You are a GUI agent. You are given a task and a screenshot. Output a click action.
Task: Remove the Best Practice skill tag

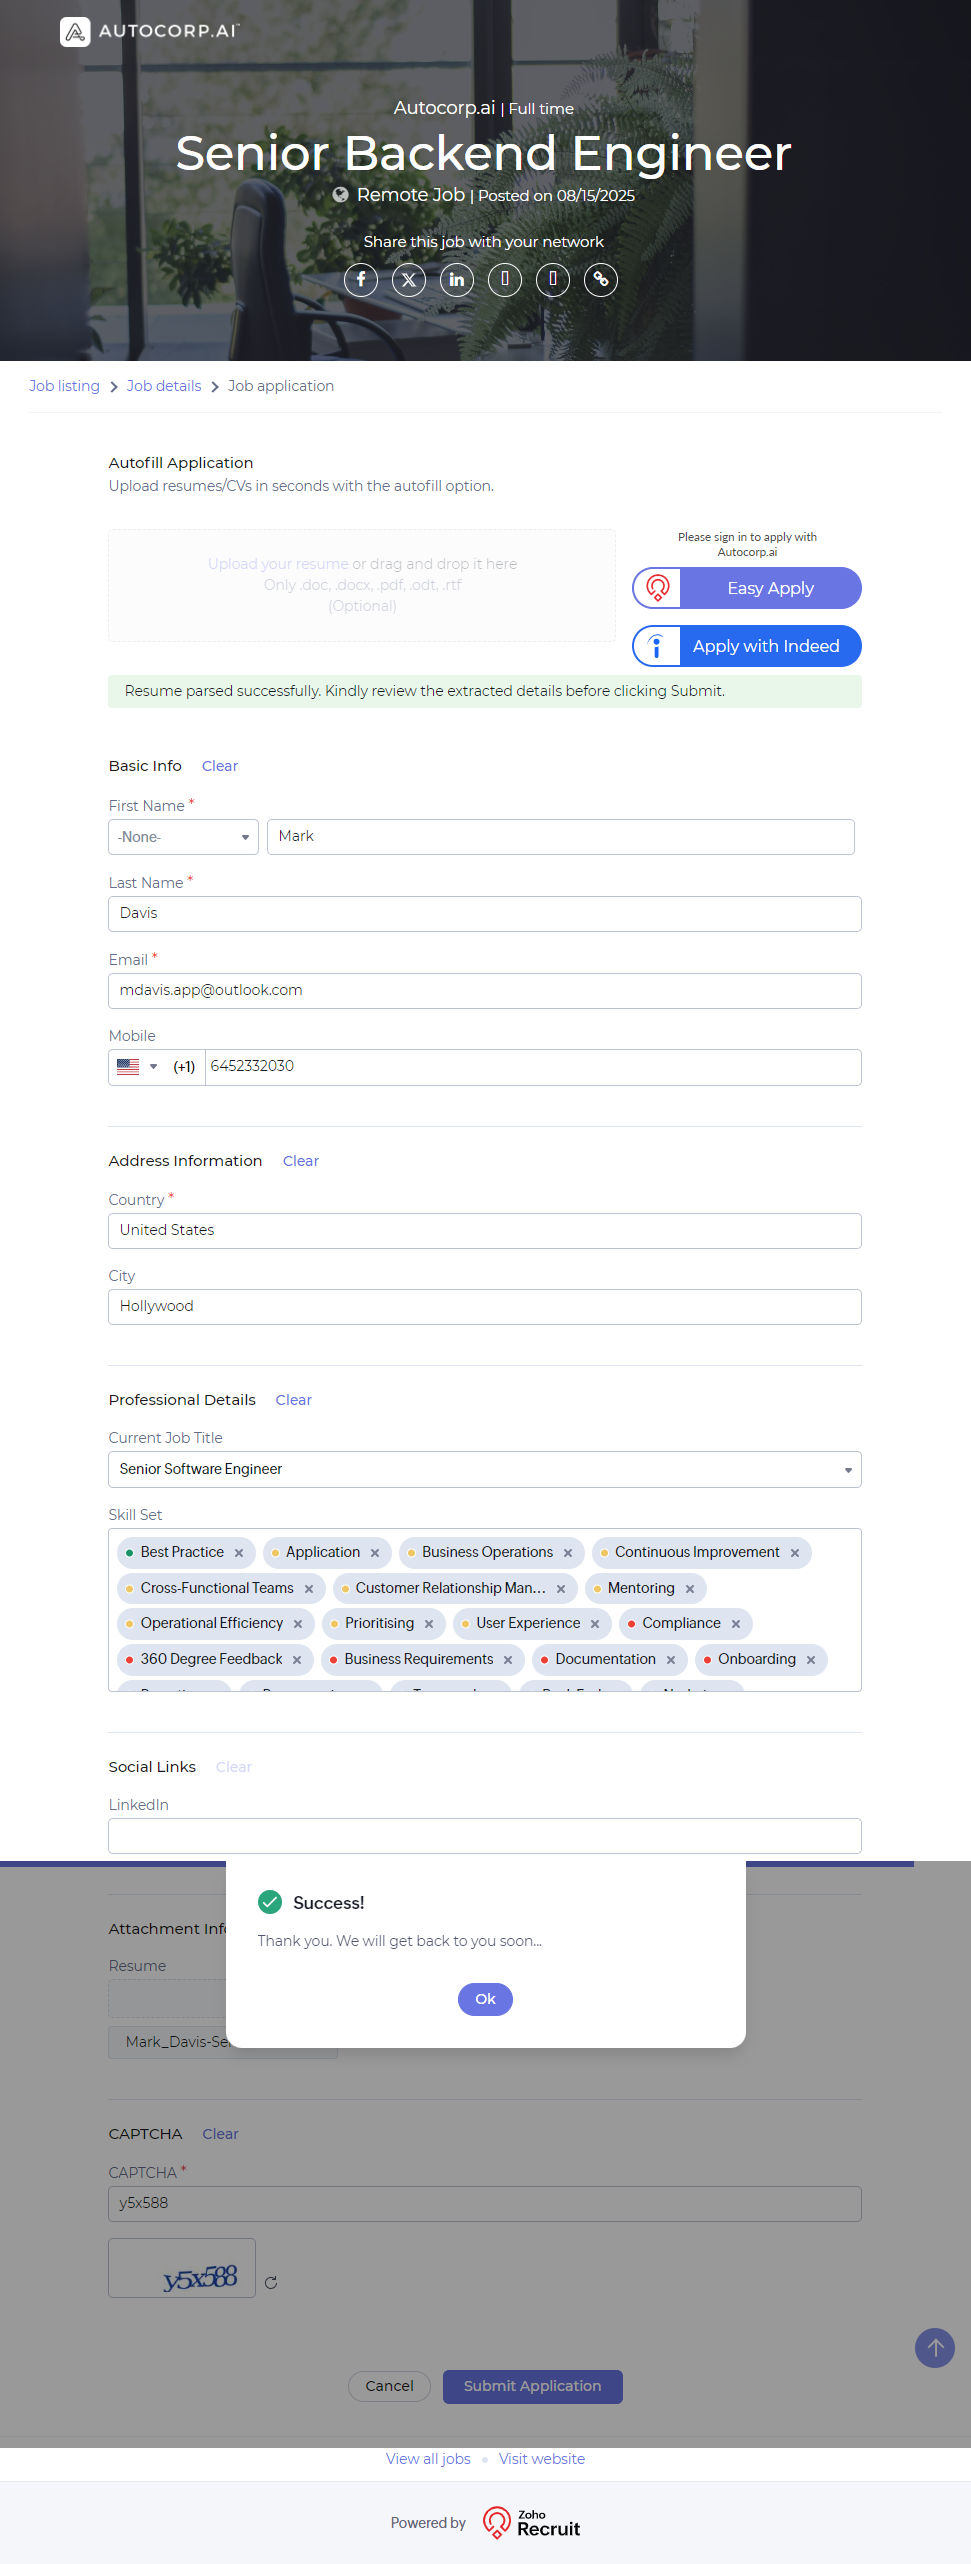[x=239, y=1553]
